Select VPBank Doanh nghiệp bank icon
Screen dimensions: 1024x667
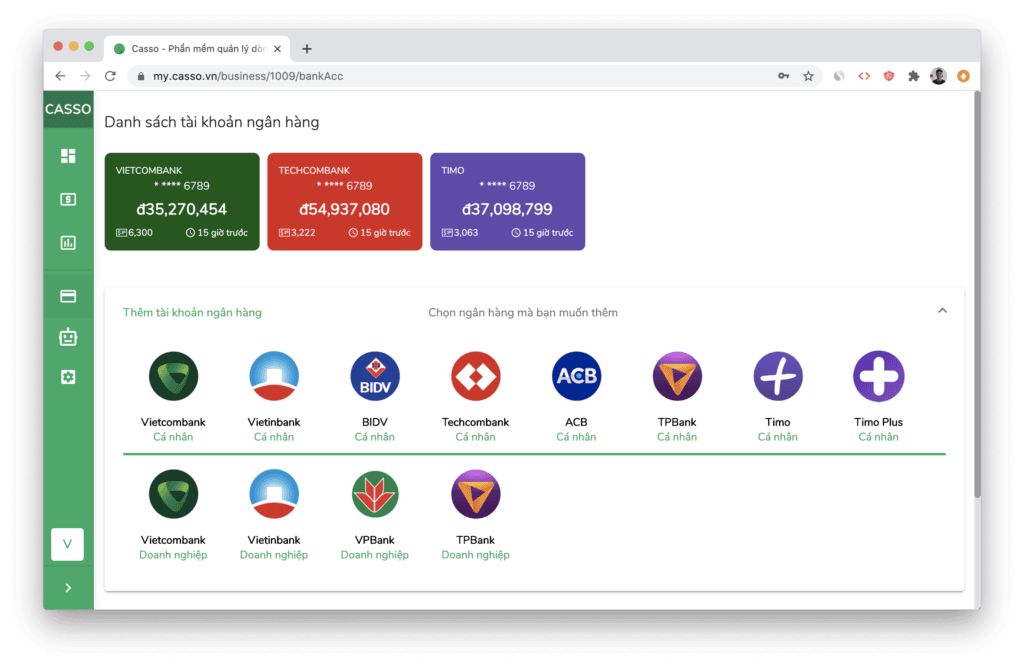click(x=375, y=494)
